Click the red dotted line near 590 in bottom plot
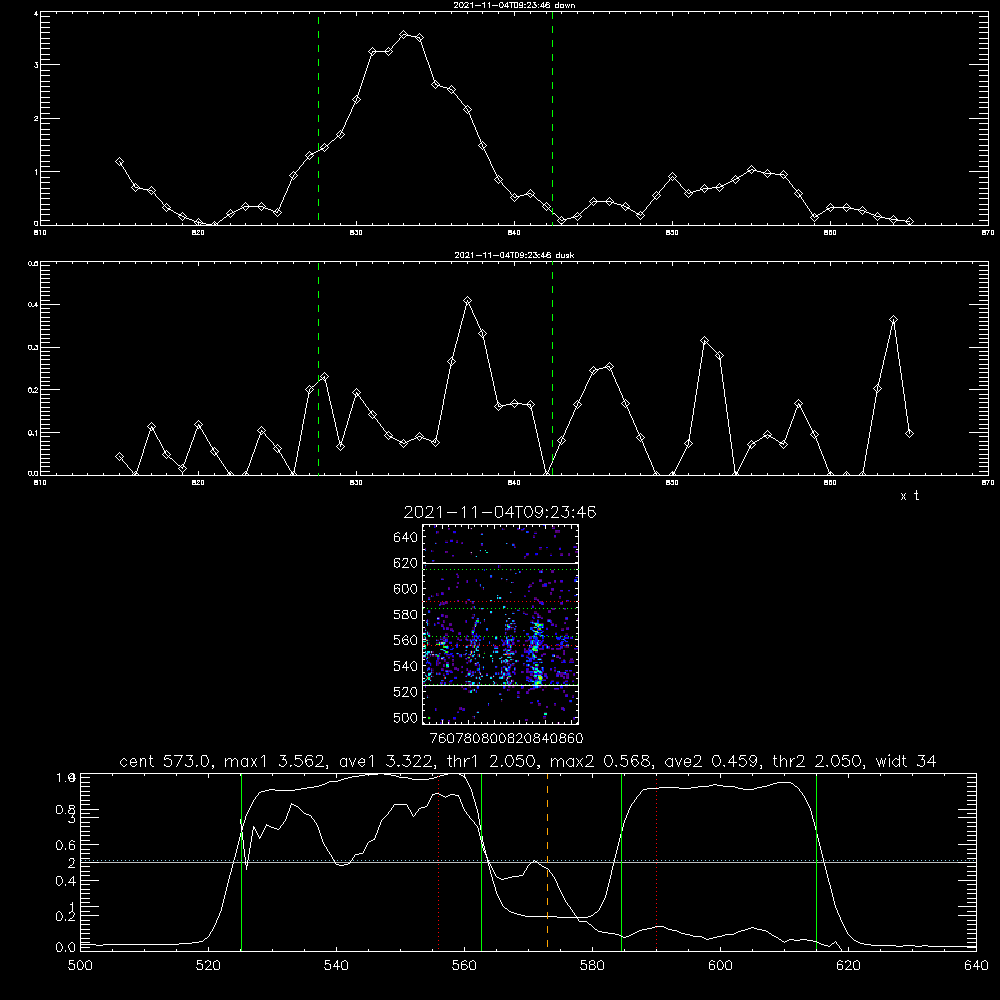This screenshot has width=1000, height=1000. click(656, 861)
